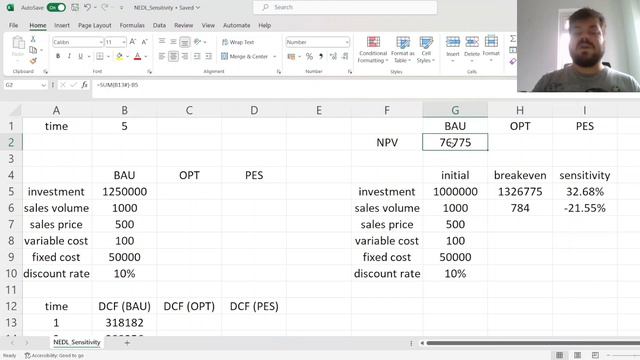Open Font group dialog launcher
640x360 pixels.
[150, 71]
